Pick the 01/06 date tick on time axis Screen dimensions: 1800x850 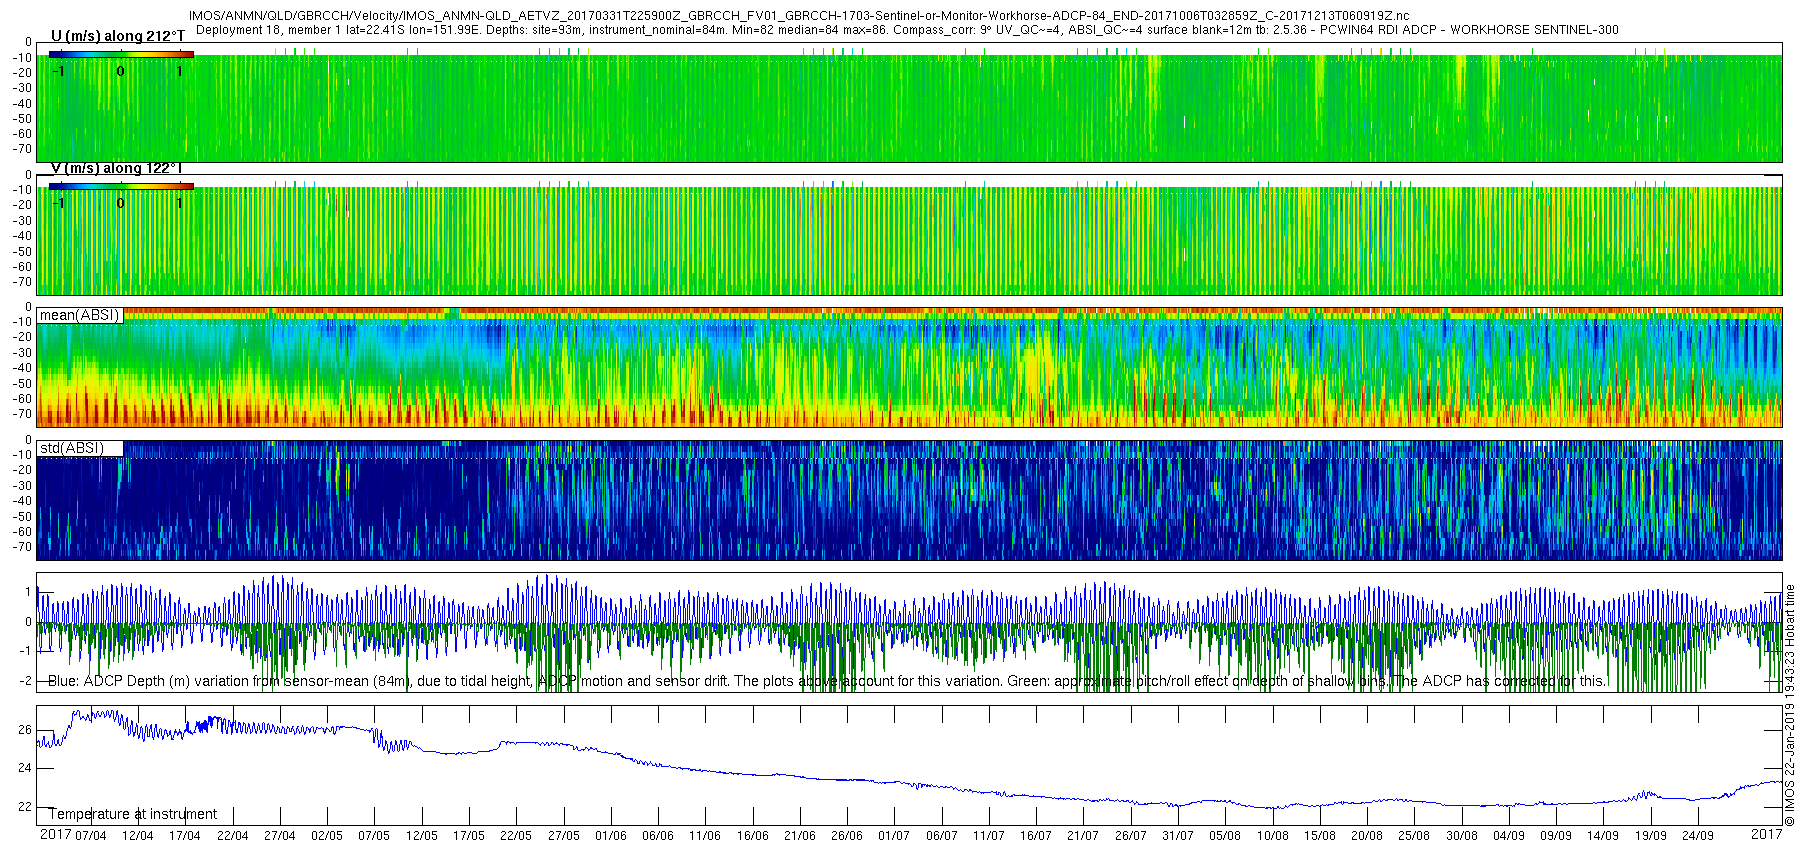(611, 836)
